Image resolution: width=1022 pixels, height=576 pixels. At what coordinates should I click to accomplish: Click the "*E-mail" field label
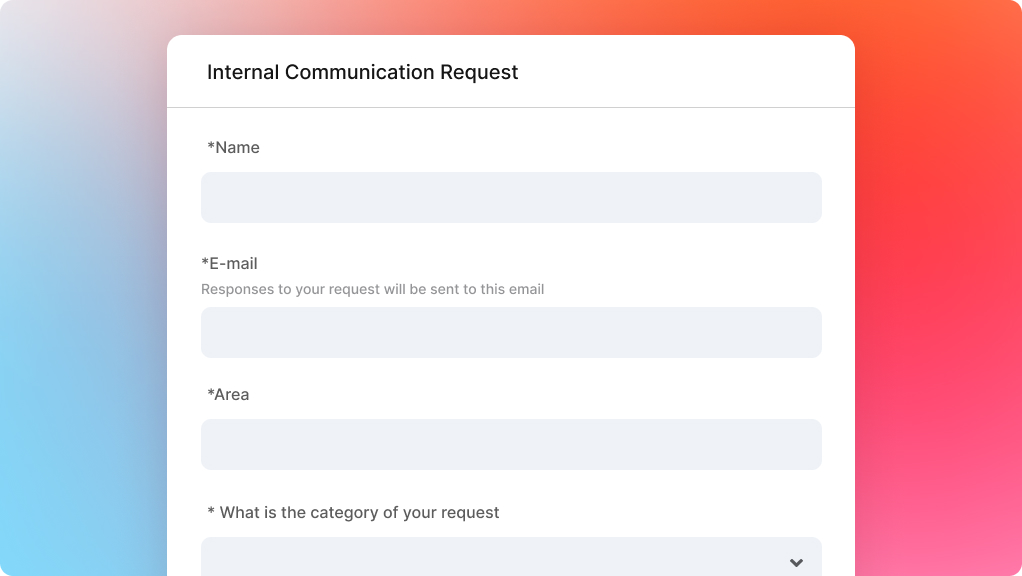(229, 263)
